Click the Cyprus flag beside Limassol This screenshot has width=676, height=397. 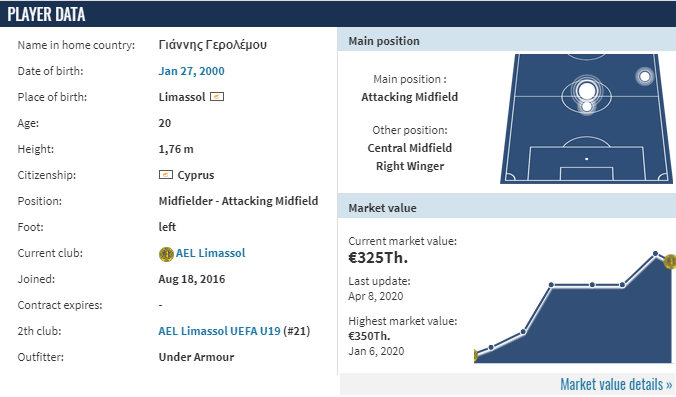click(217, 97)
